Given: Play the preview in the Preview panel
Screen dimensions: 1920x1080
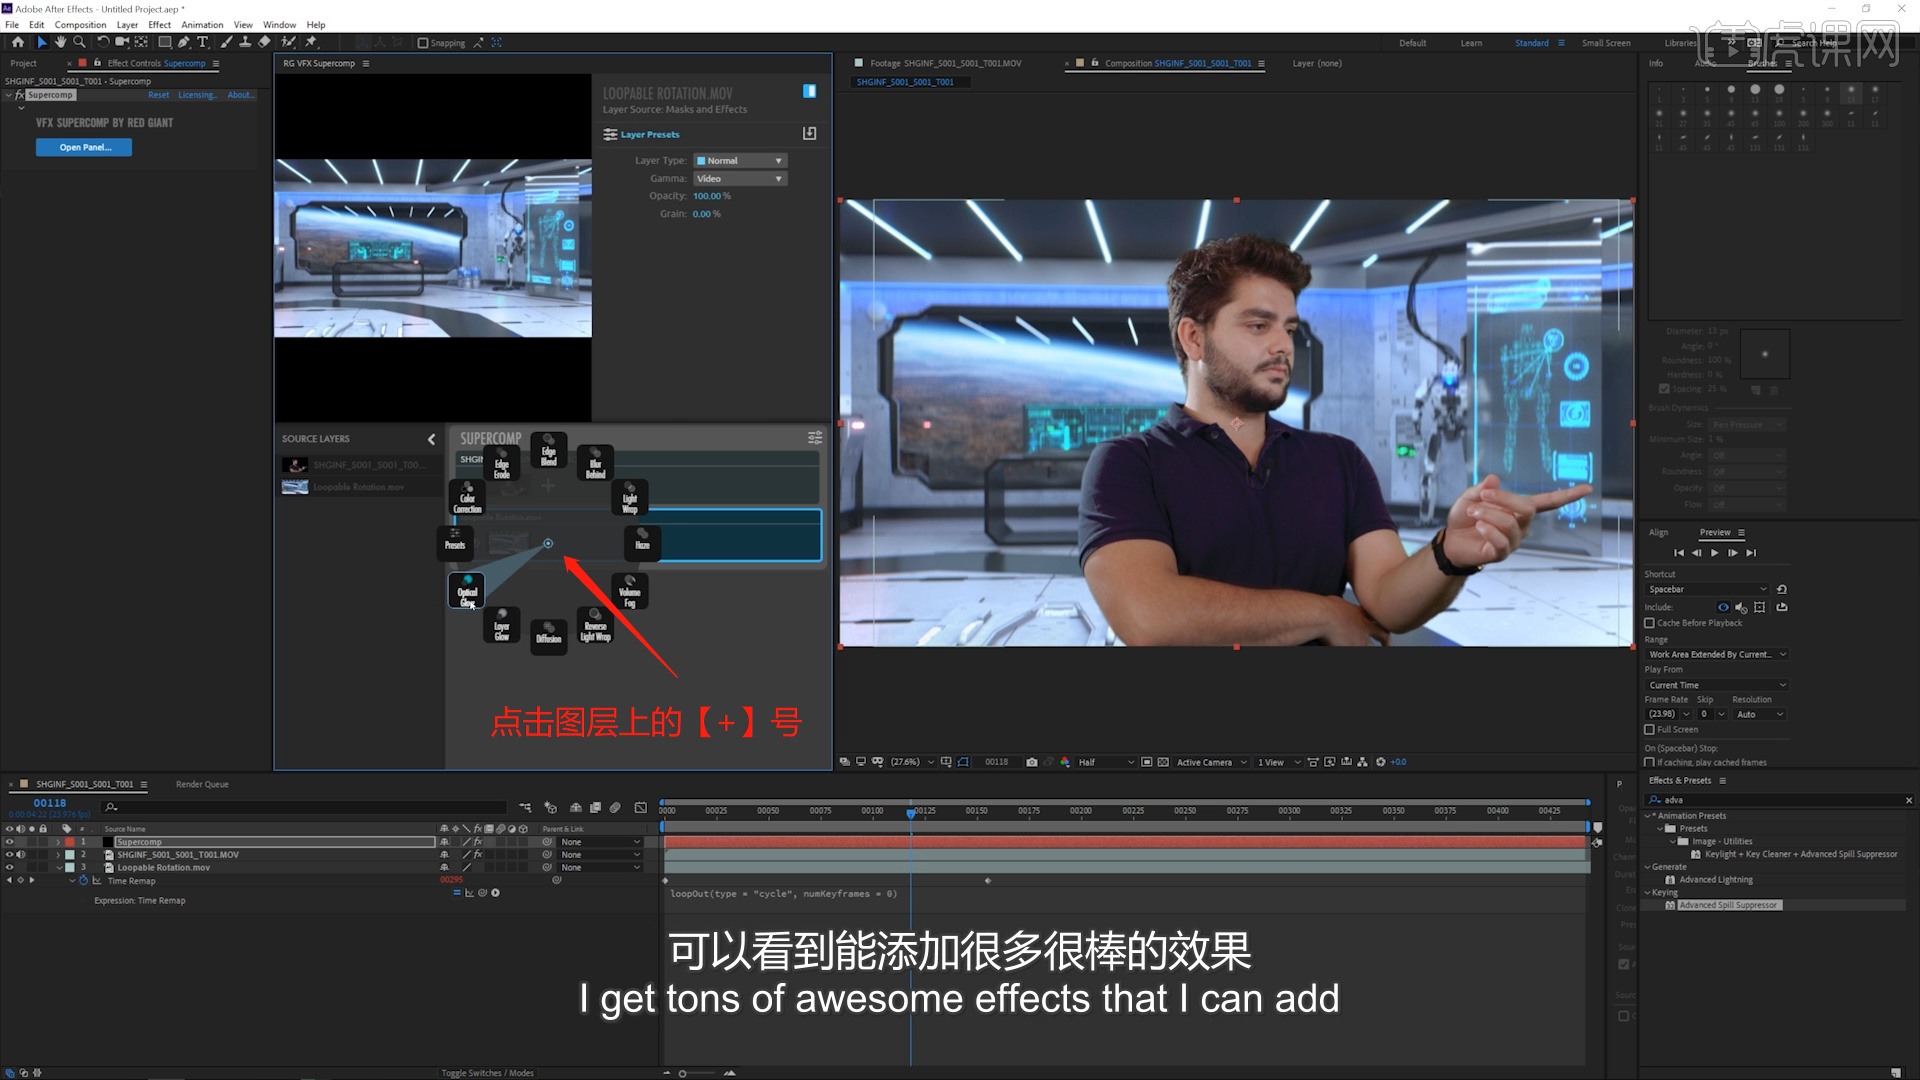Looking at the screenshot, I should (1715, 552).
